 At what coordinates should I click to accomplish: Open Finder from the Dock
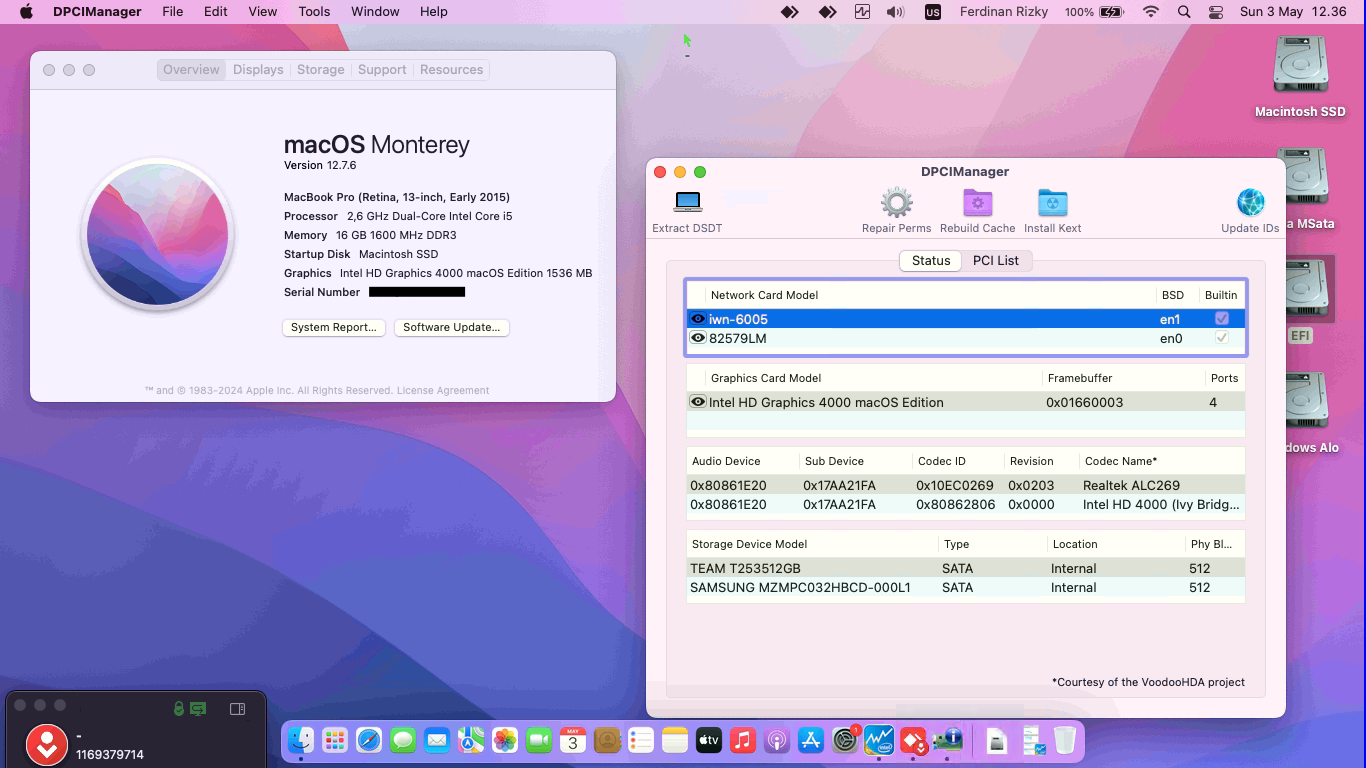(301, 740)
